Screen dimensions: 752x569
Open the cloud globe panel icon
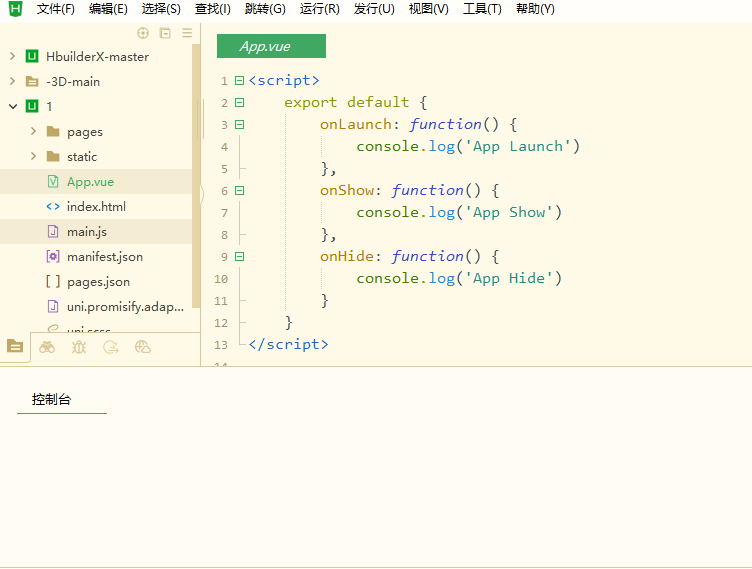[143, 347]
